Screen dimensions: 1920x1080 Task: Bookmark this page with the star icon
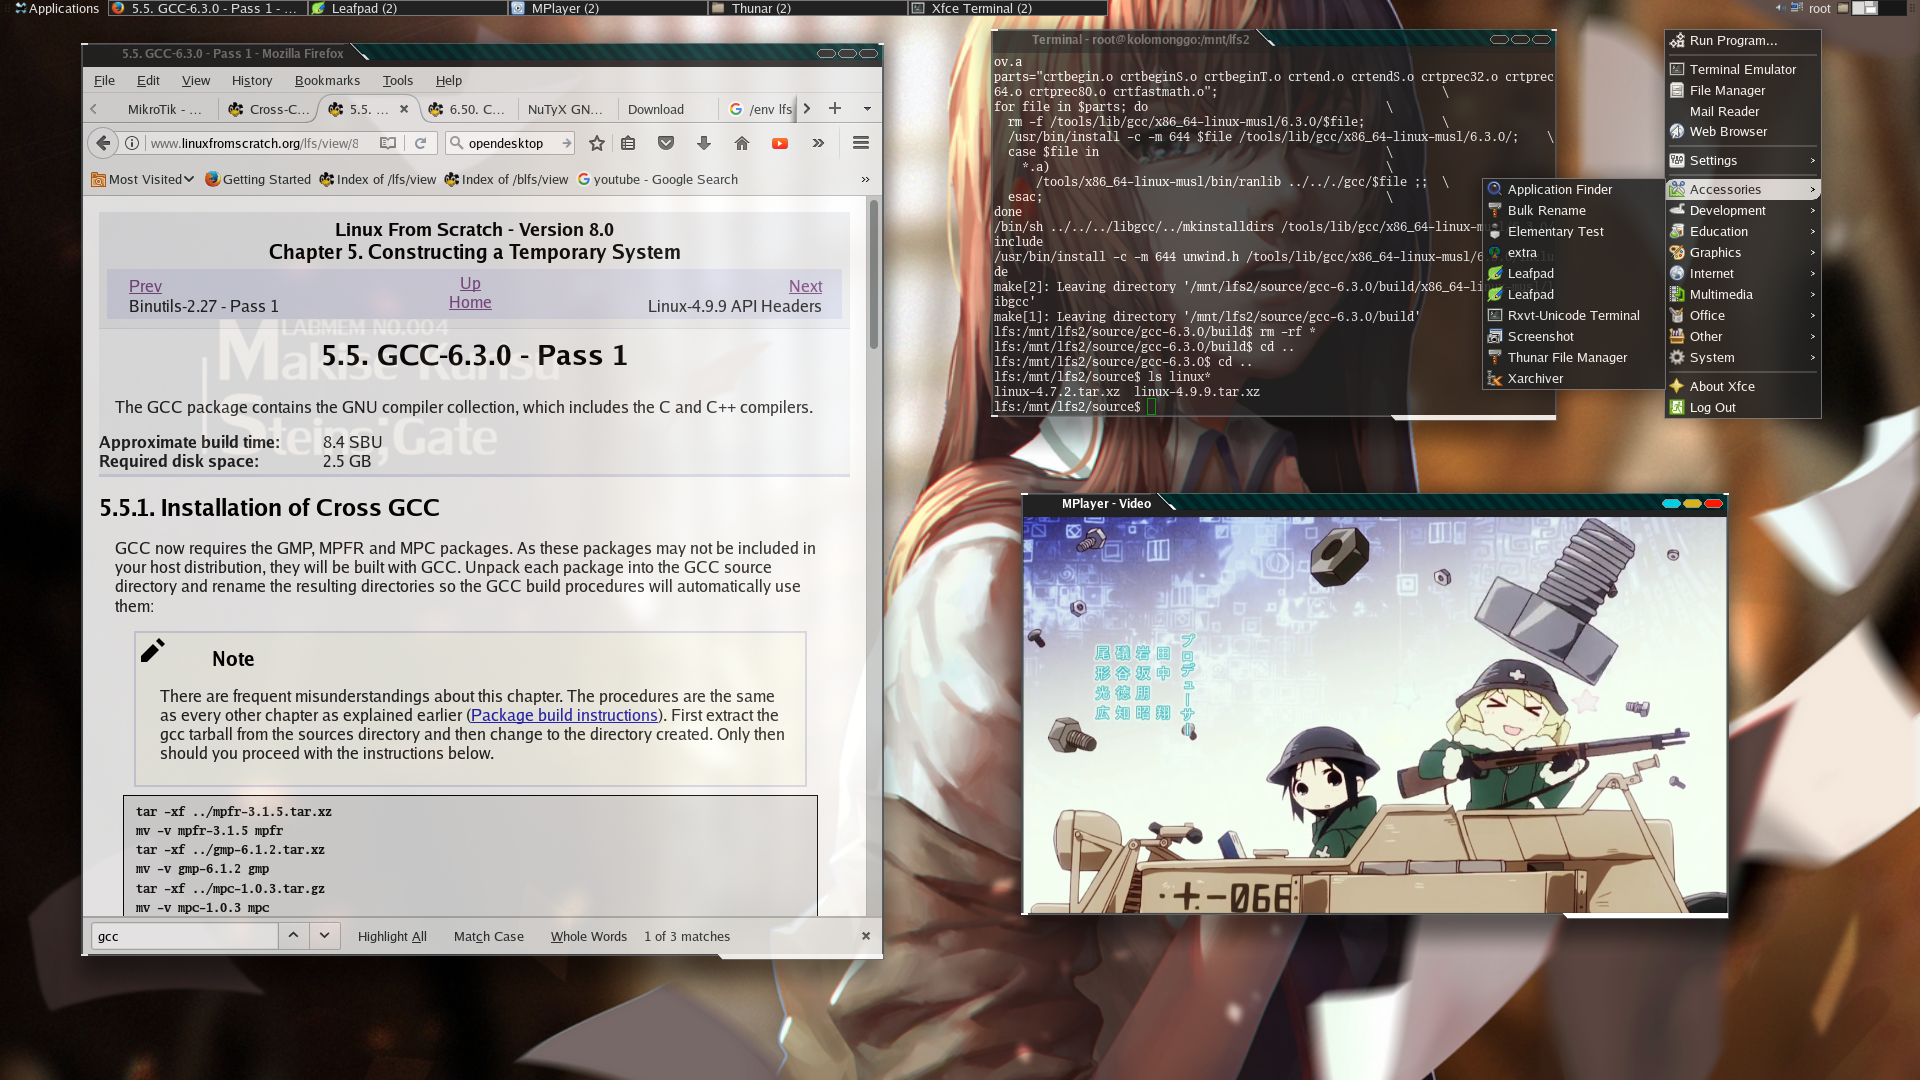coord(597,143)
